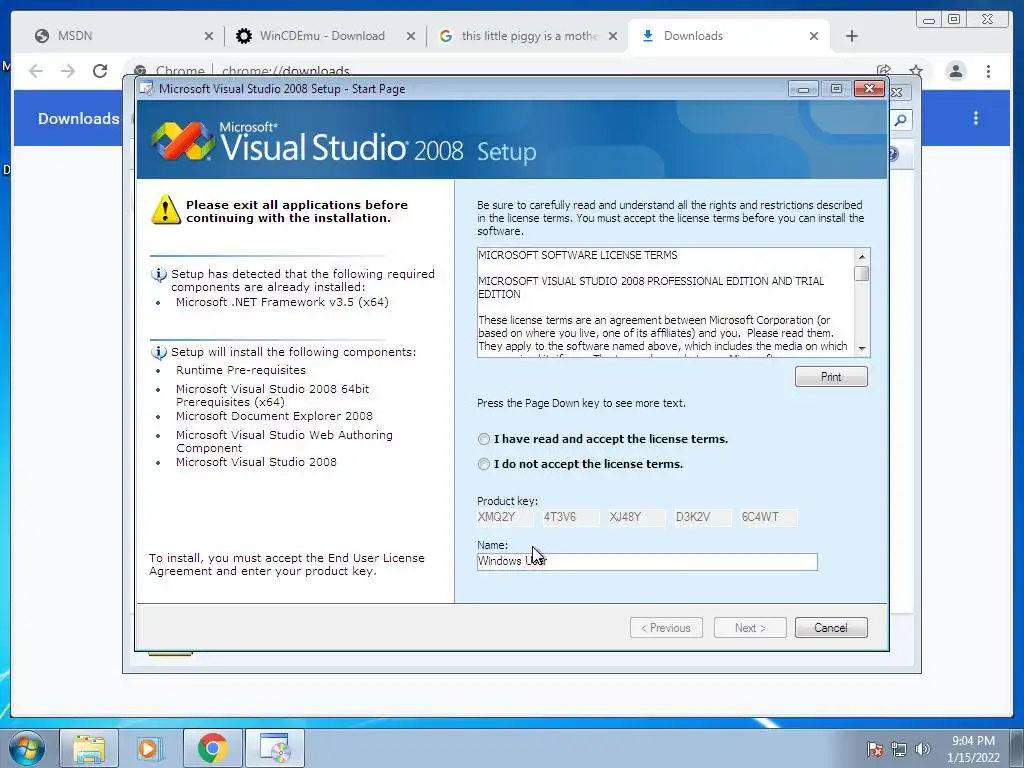
Task: Click the product key box XJ48Y
Action: tap(637, 518)
